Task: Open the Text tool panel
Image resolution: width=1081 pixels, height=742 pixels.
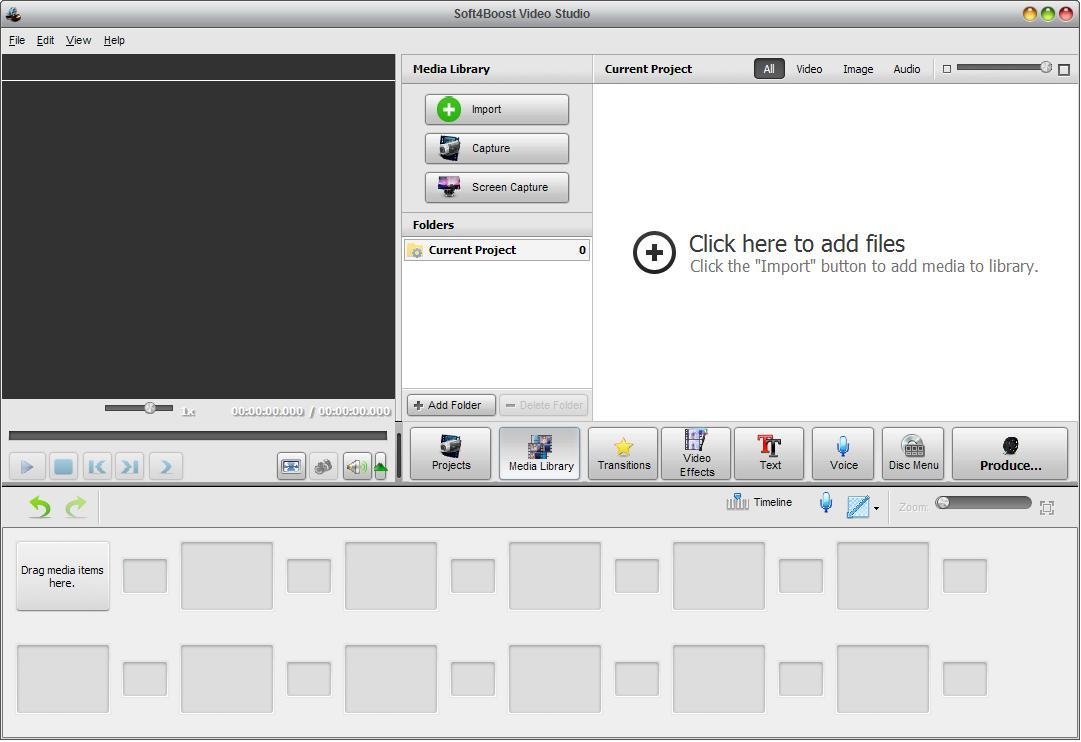Action: click(x=769, y=453)
